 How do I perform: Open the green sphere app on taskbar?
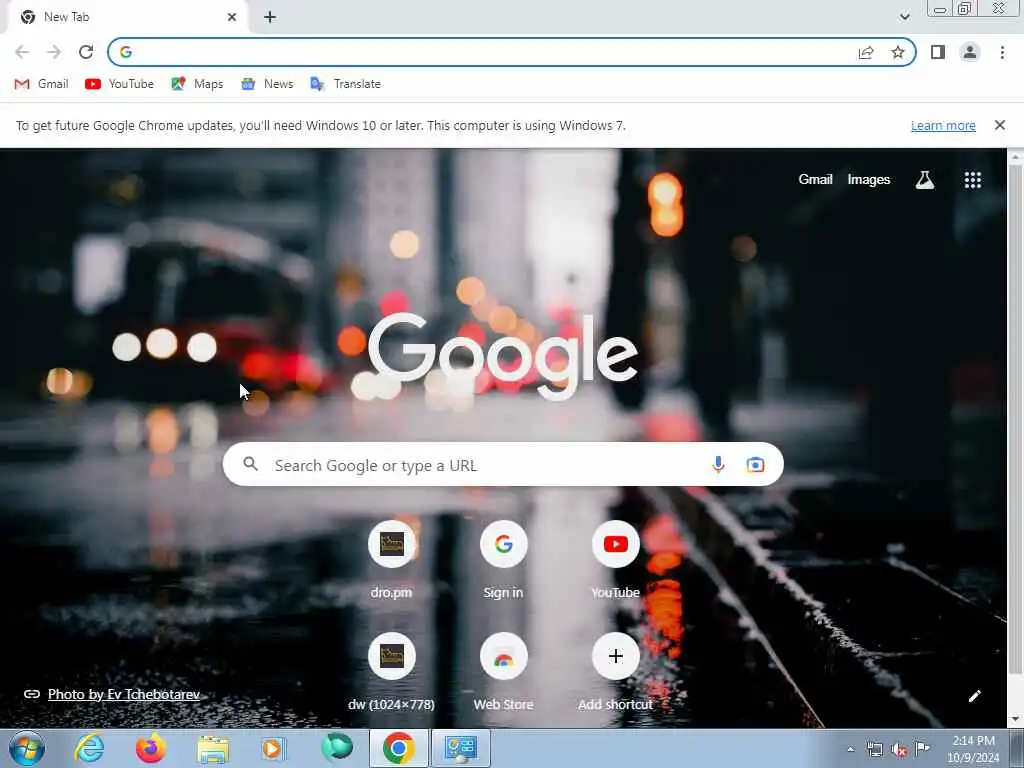pos(336,747)
